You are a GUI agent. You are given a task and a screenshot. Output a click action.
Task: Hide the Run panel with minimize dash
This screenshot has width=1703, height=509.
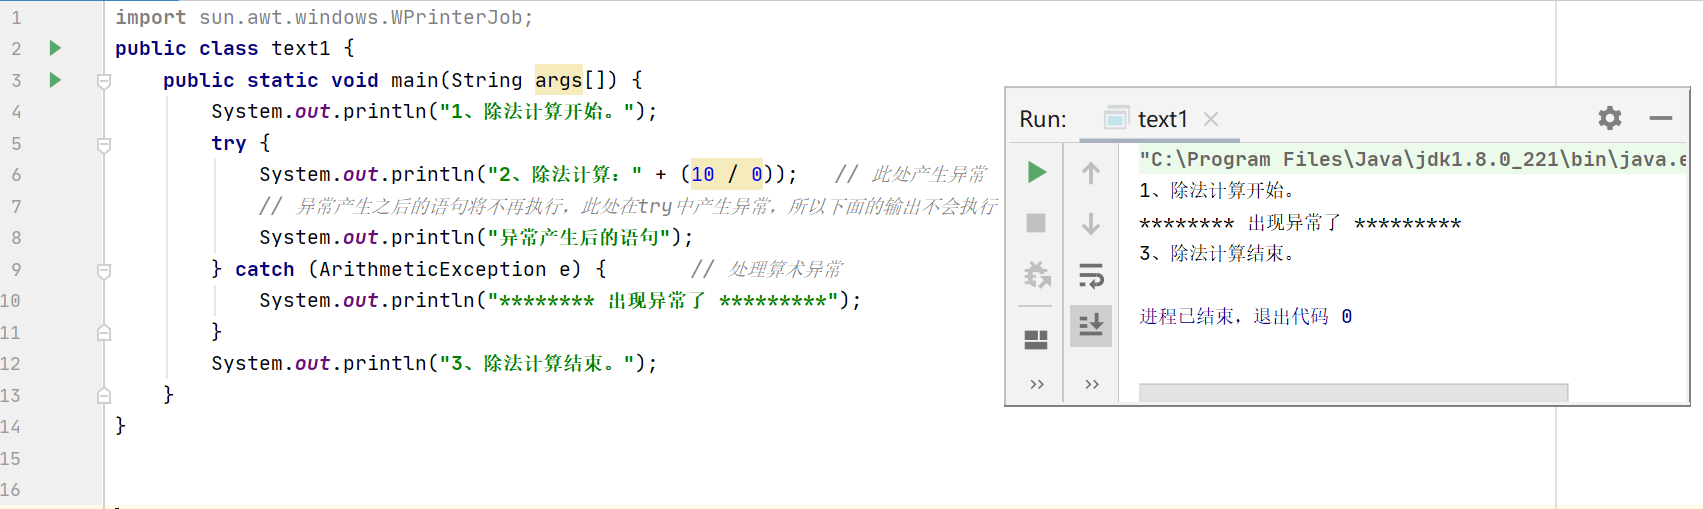[1661, 118]
